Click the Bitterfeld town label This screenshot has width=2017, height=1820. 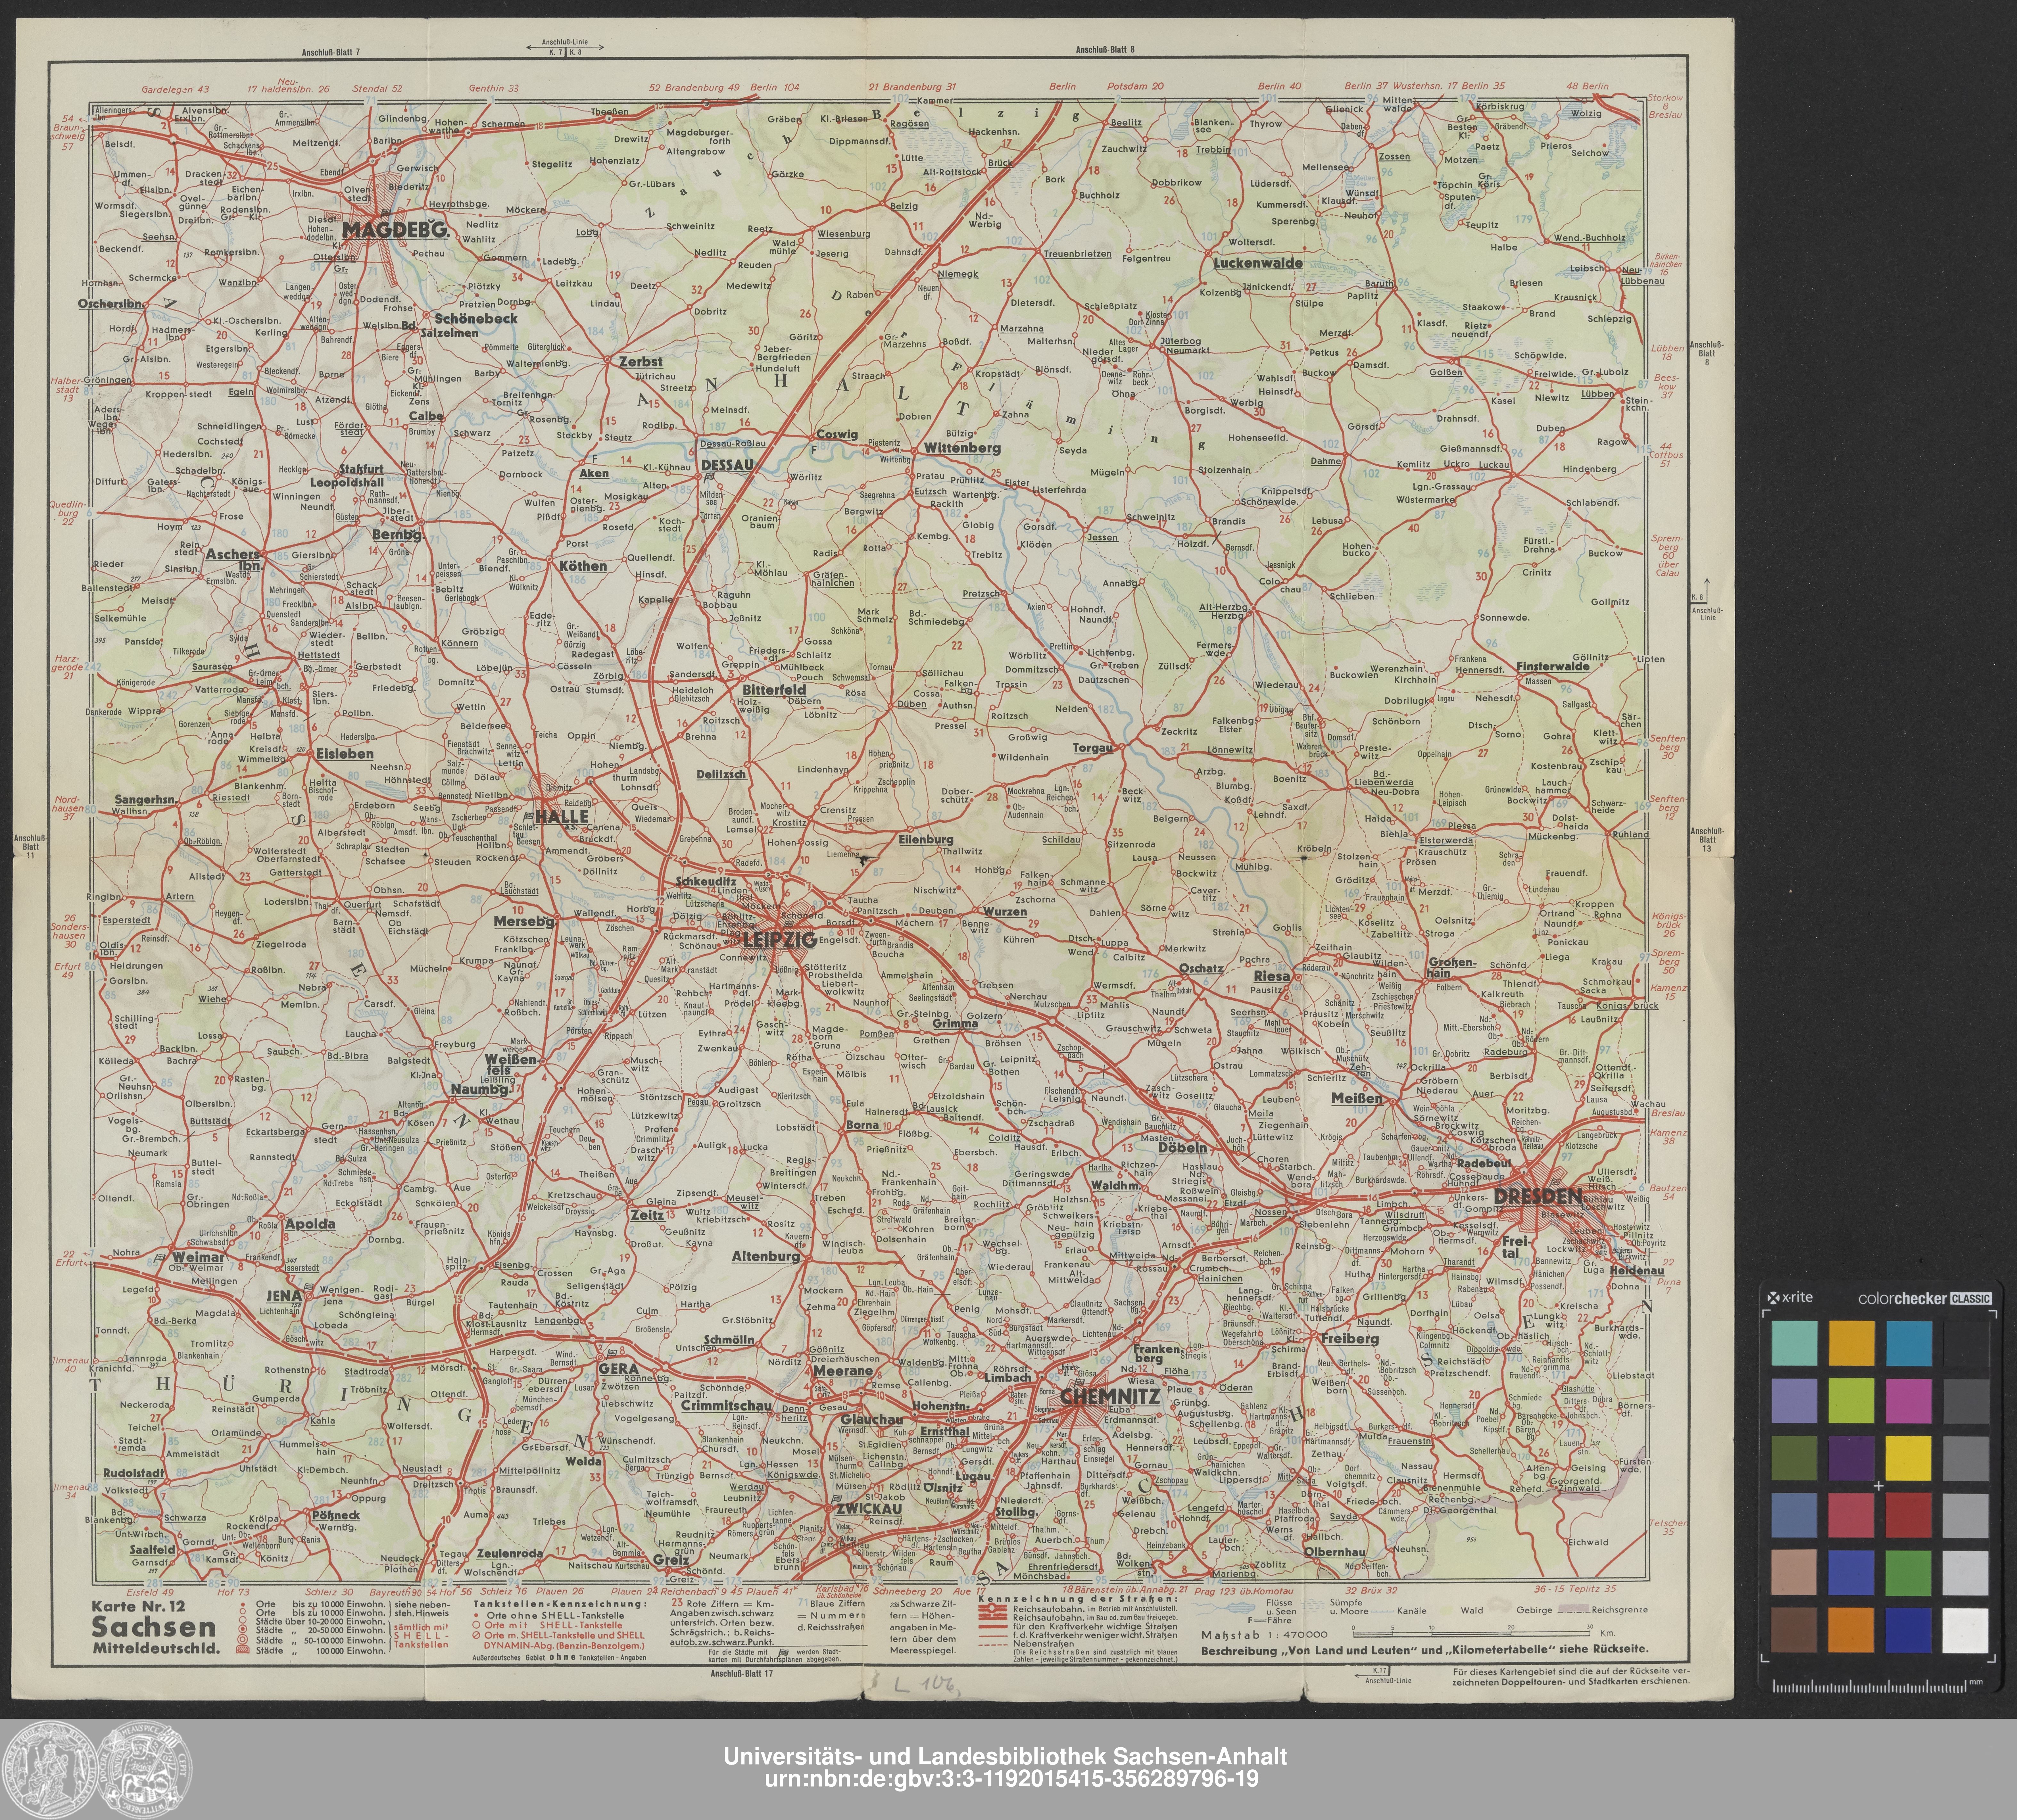(x=774, y=690)
